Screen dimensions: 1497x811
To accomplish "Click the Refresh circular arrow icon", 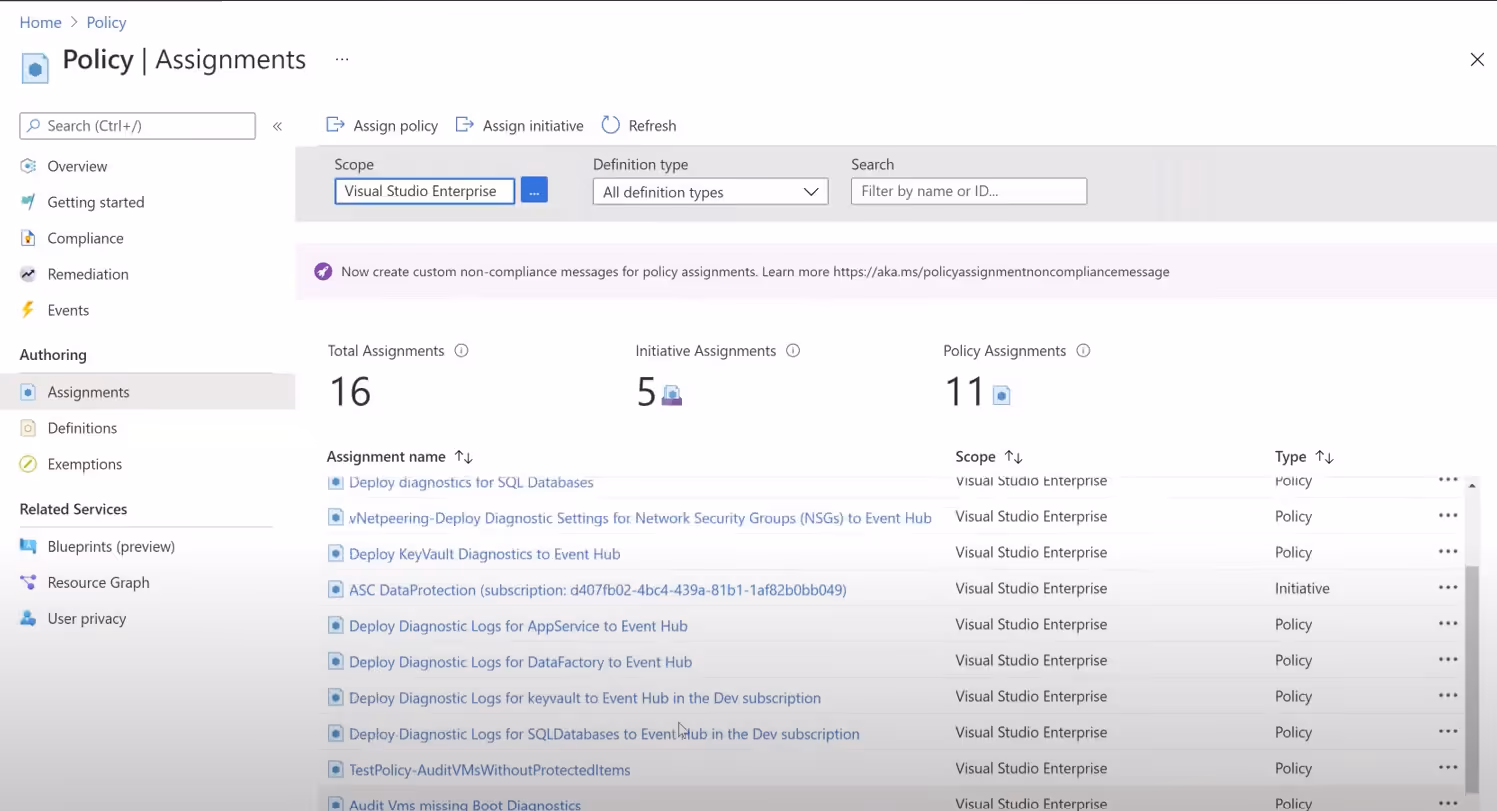I will [611, 125].
